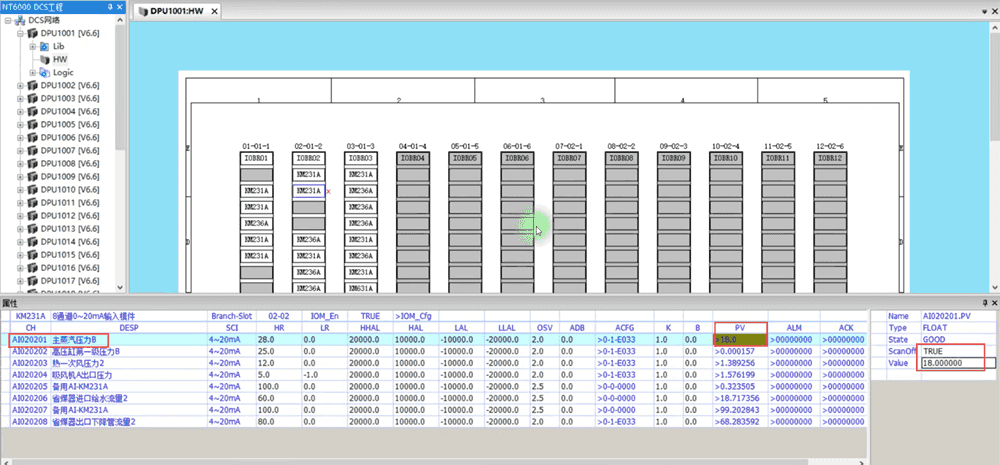Click the horizontal scrollbar under the properties table
Screen dimensions: 1000x465
click(434, 461)
